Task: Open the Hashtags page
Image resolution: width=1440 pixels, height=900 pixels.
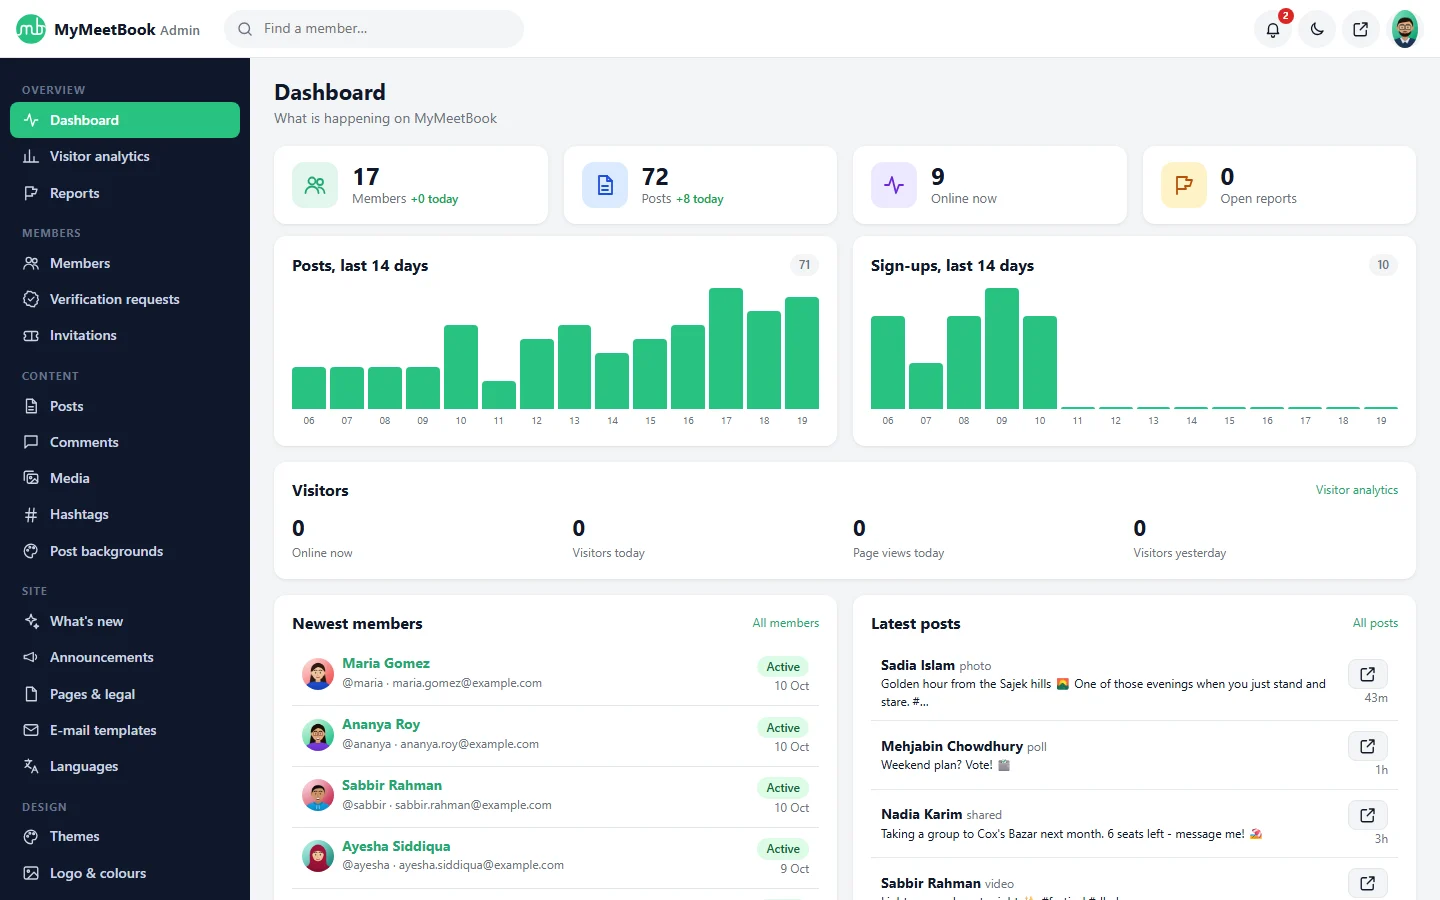Action: click(125, 514)
